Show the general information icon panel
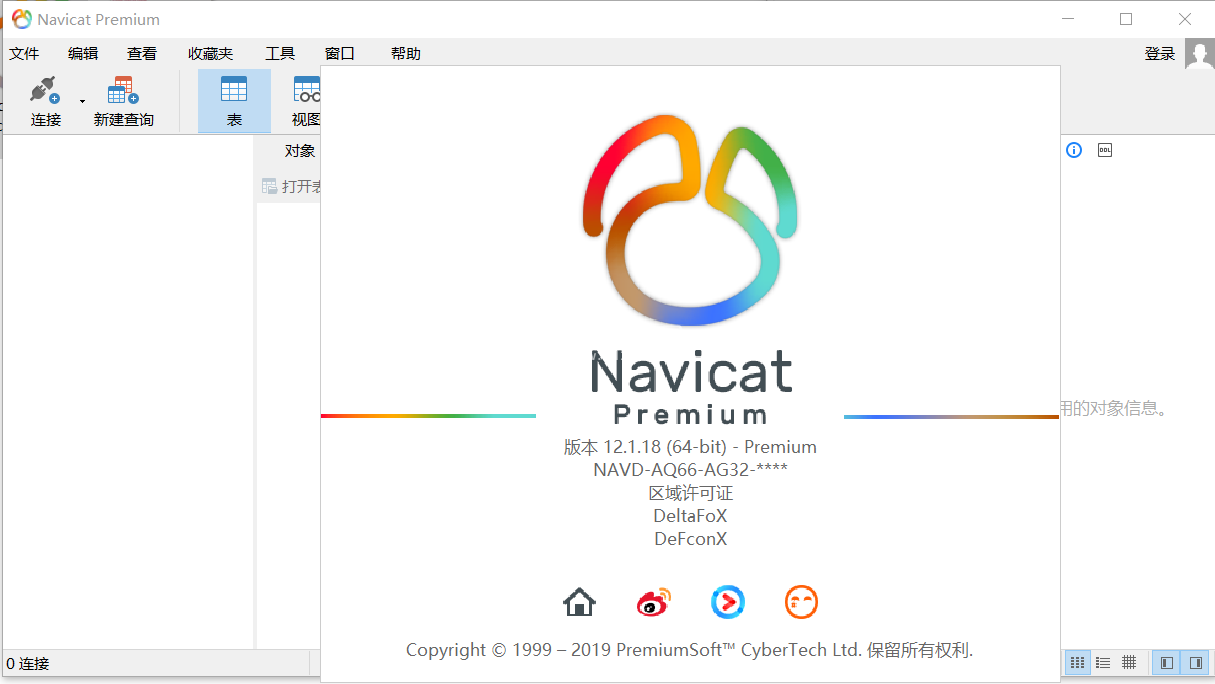The height and width of the screenshot is (684, 1215). coord(1074,150)
